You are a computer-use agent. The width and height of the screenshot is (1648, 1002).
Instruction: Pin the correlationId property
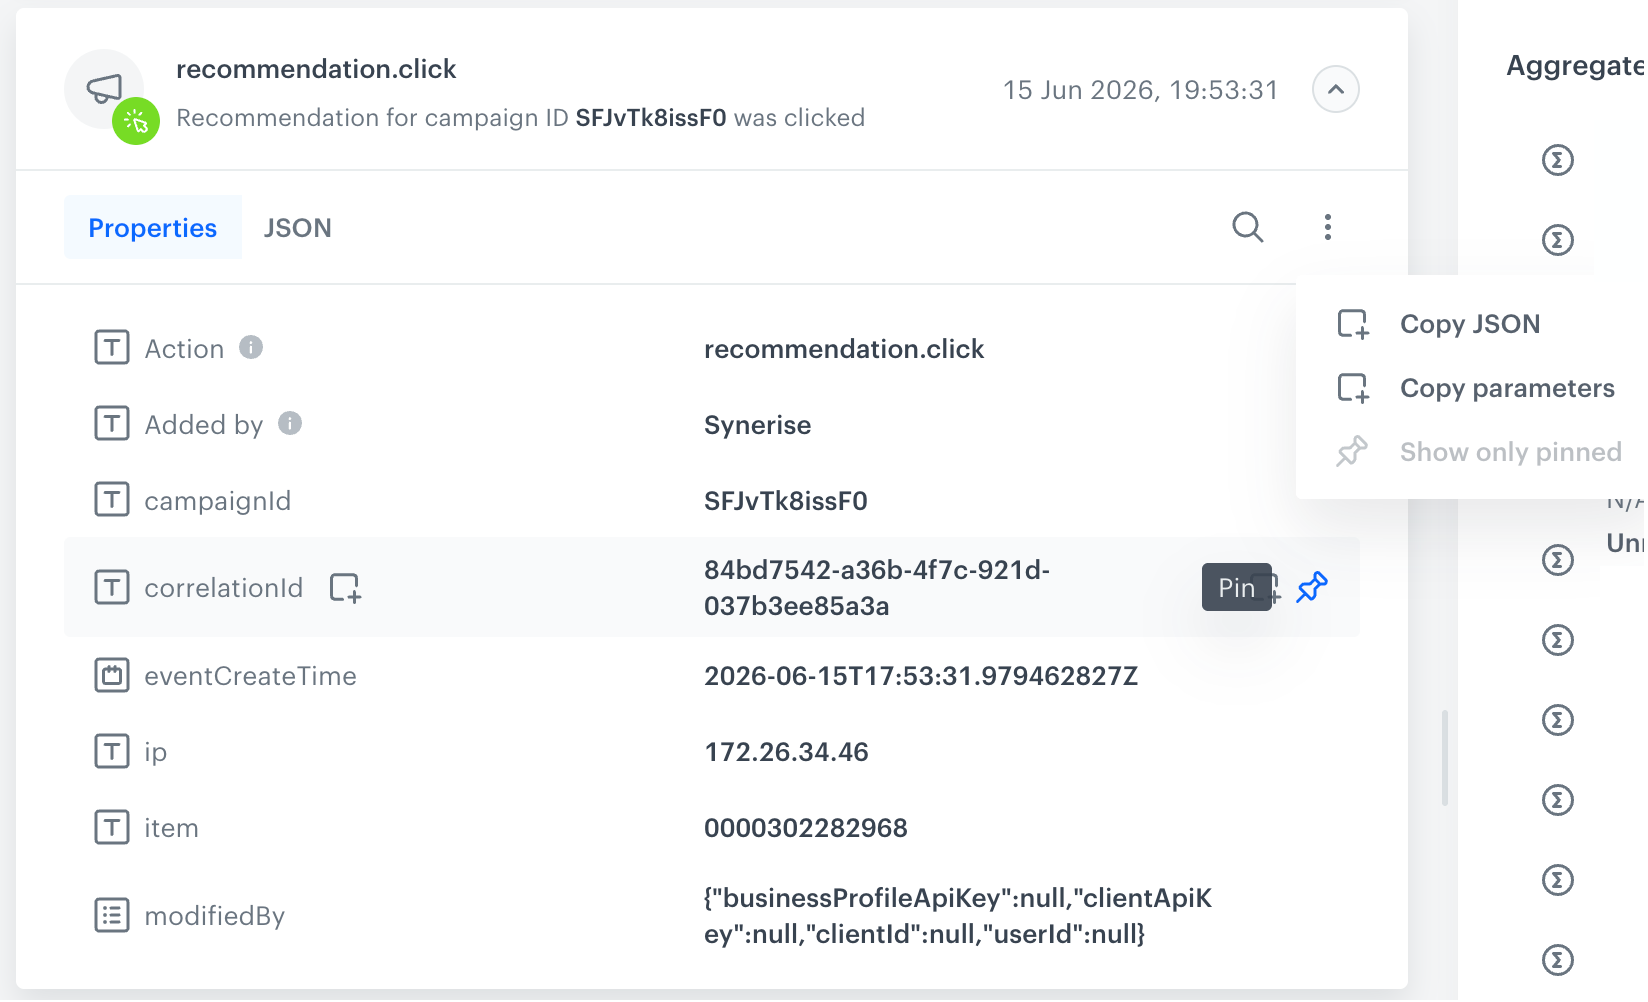tap(1312, 587)
